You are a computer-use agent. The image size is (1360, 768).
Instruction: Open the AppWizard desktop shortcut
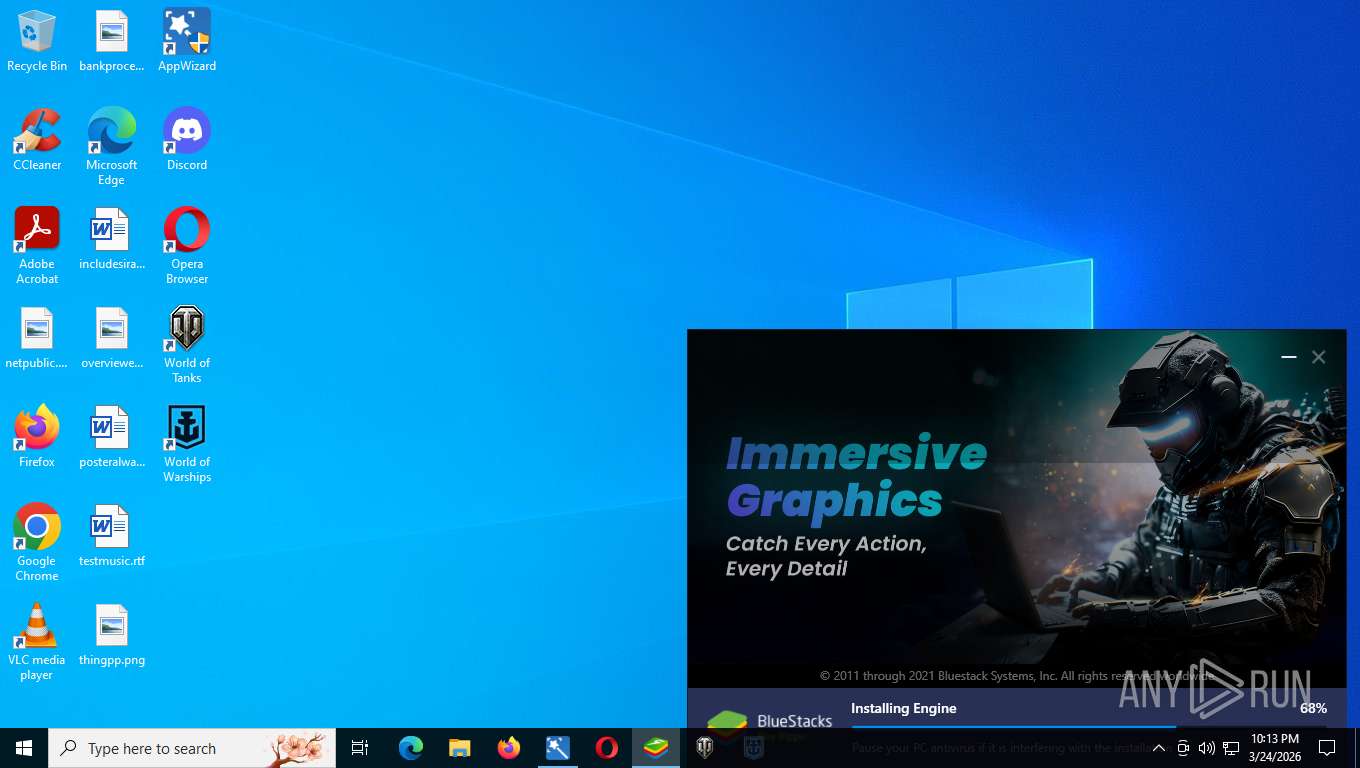coord(187,41)
